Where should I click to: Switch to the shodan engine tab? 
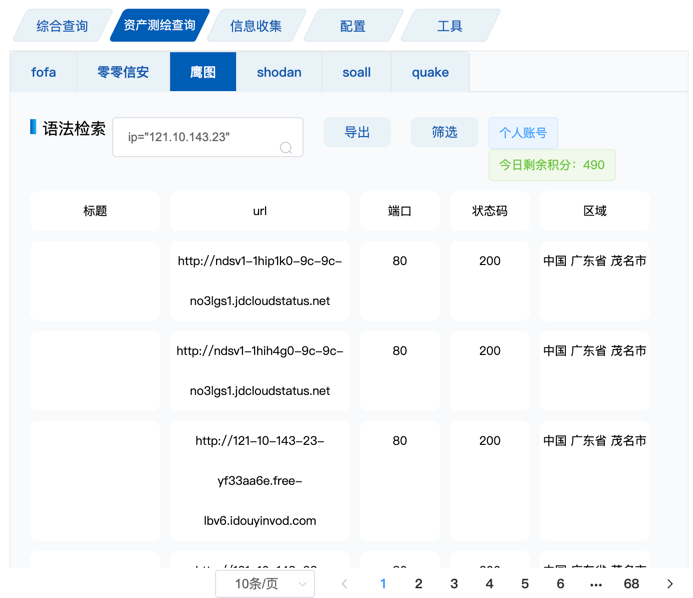point(279,72)
